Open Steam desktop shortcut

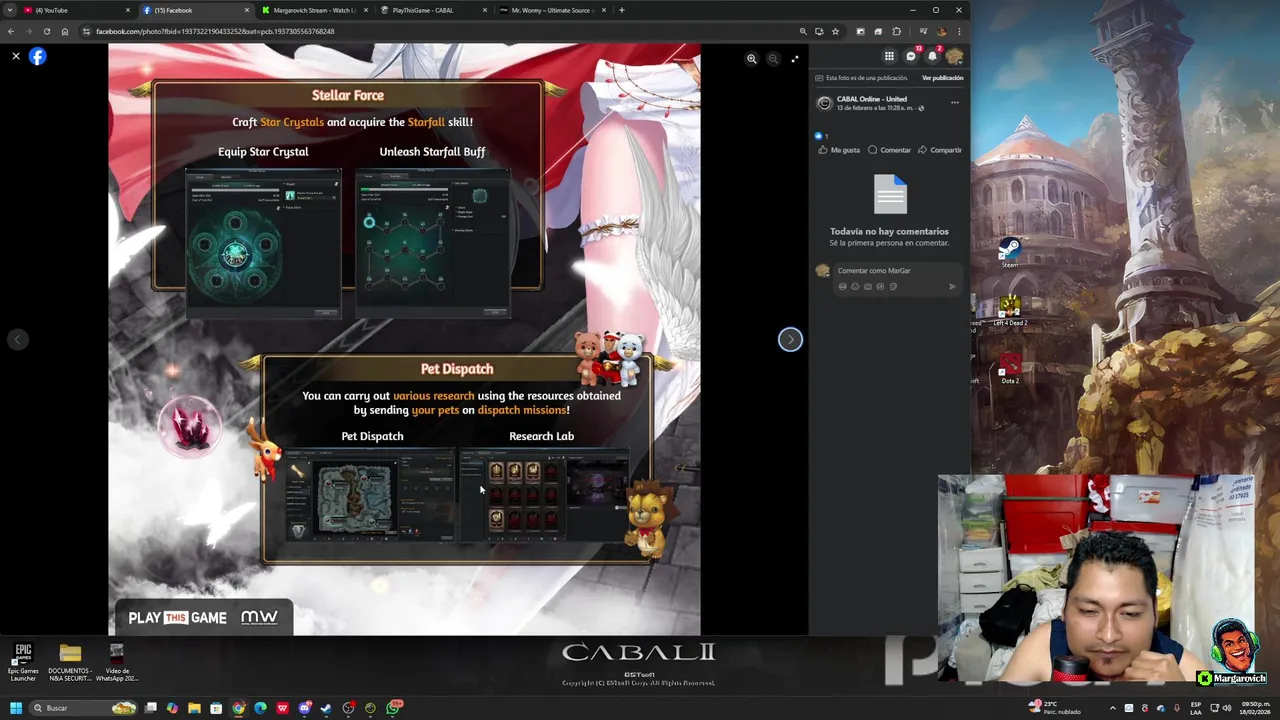point(1009,252)
